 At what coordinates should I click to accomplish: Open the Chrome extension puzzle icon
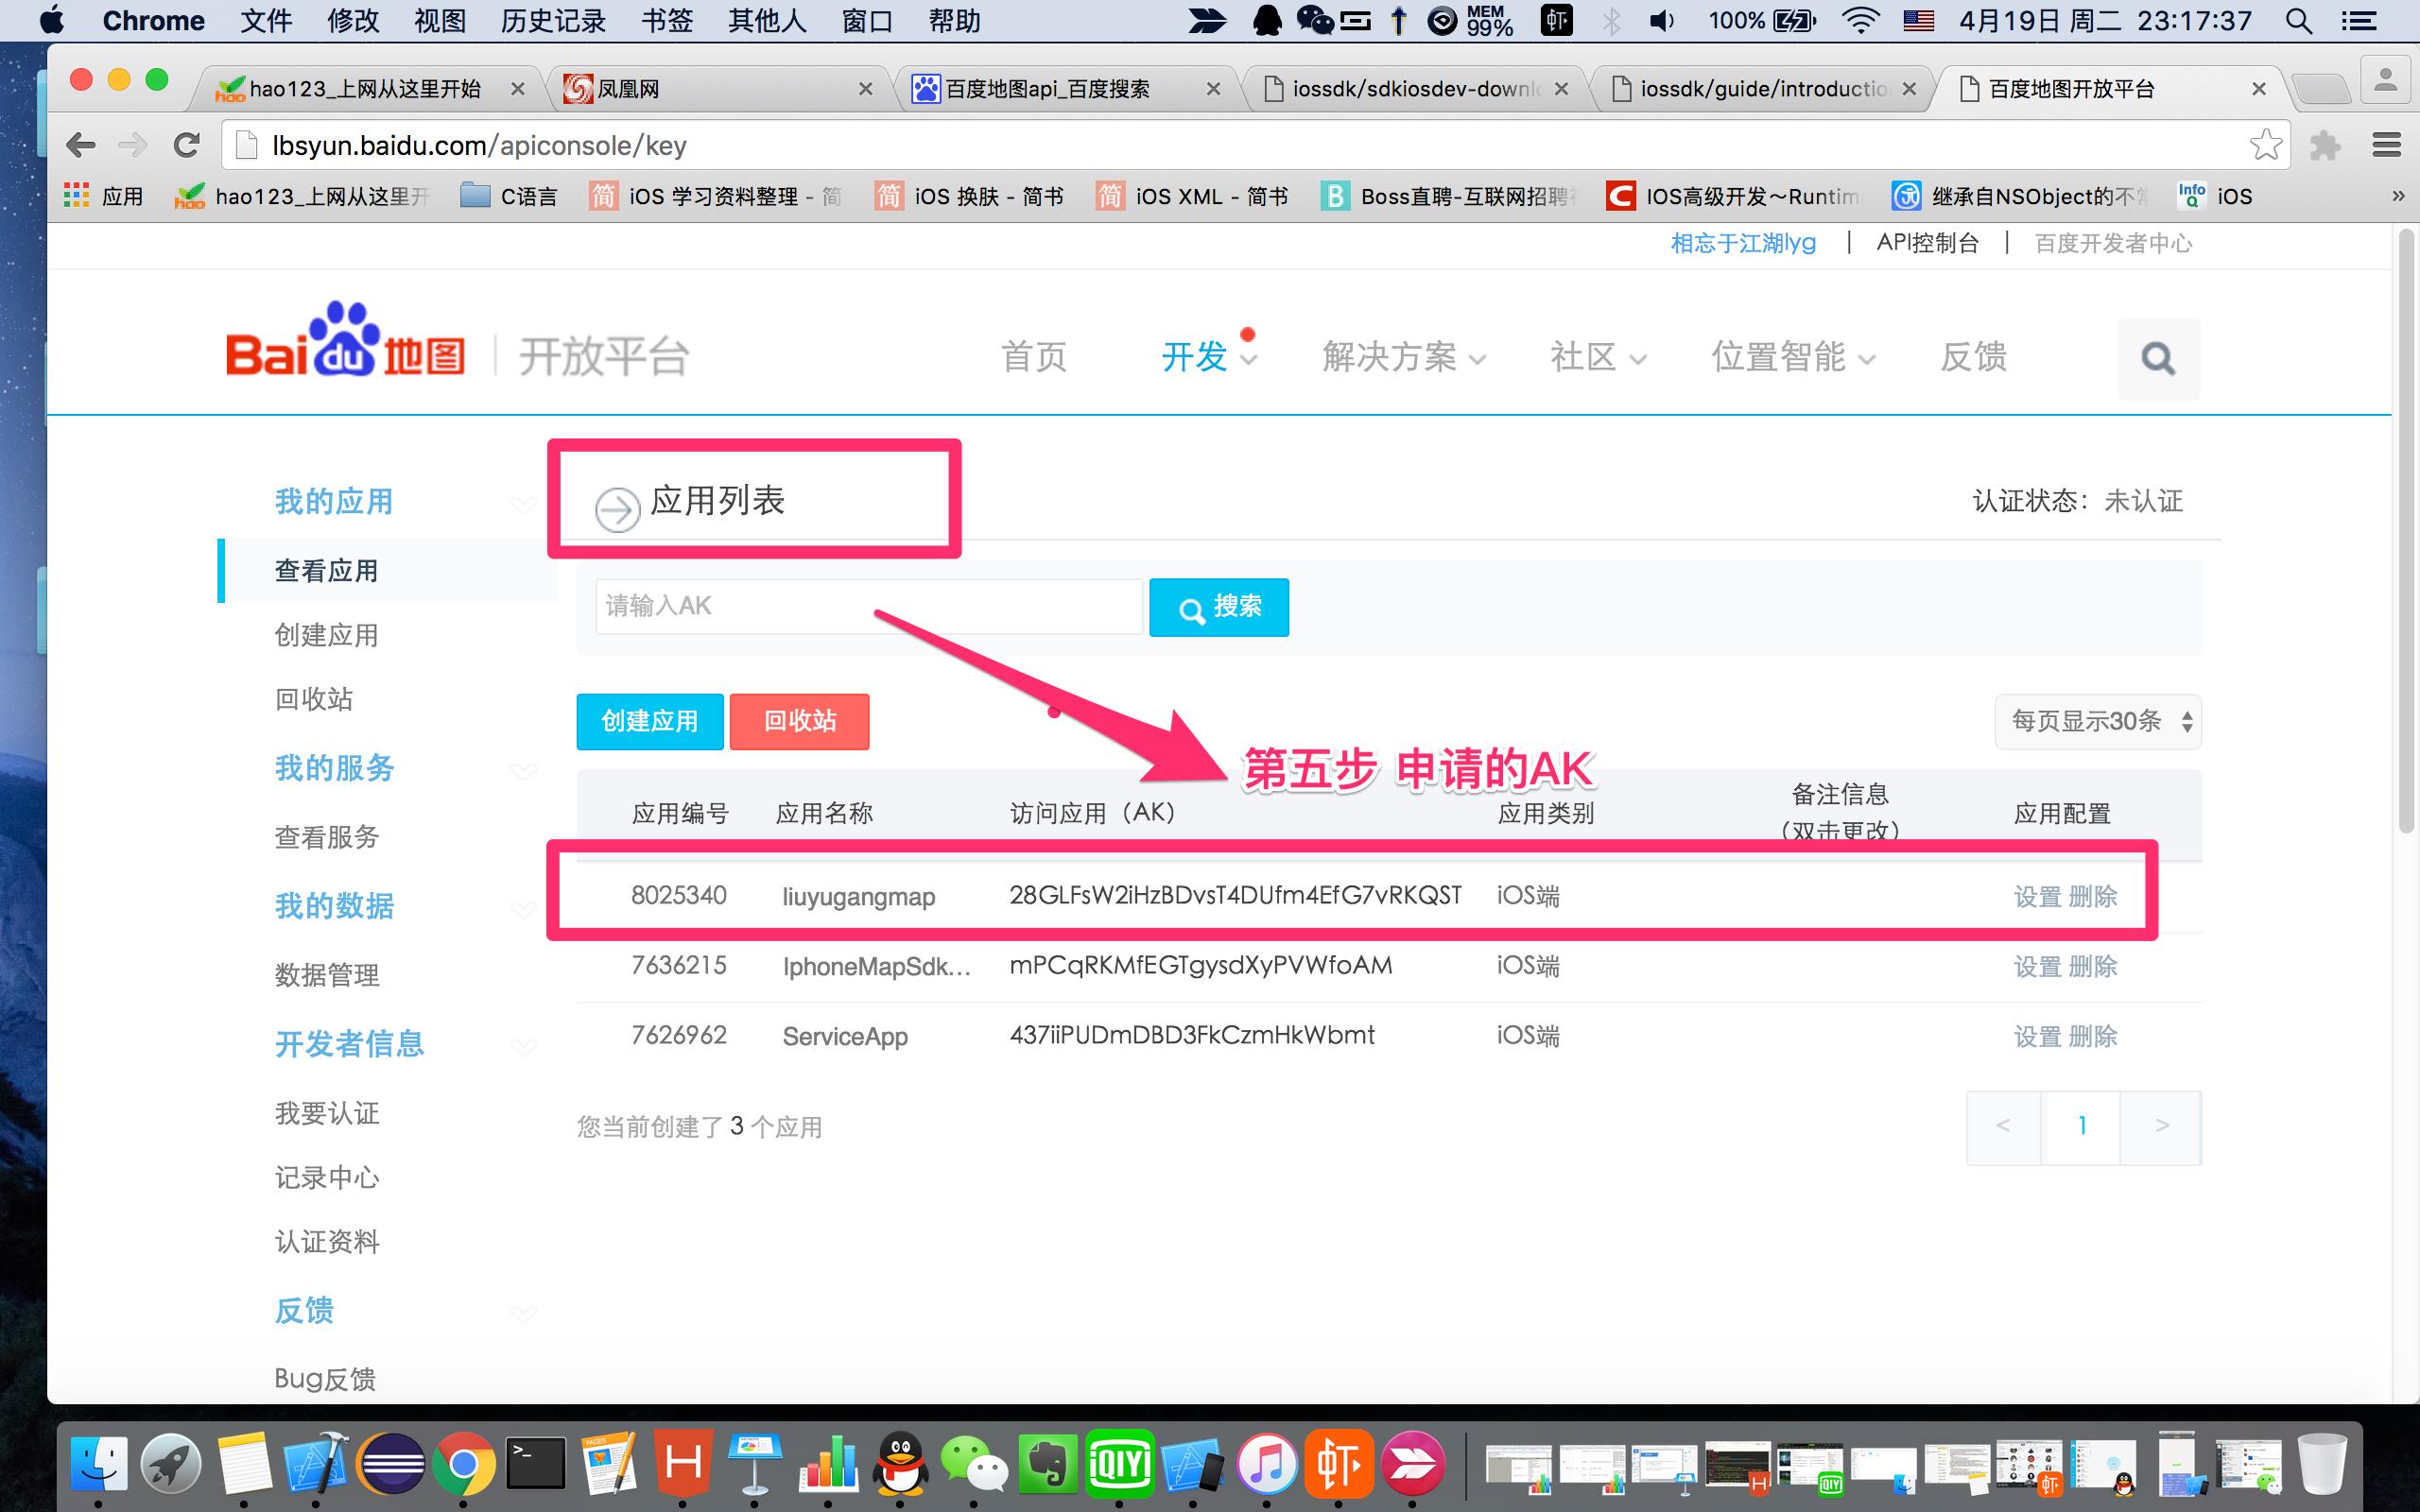pos(2325,146)
